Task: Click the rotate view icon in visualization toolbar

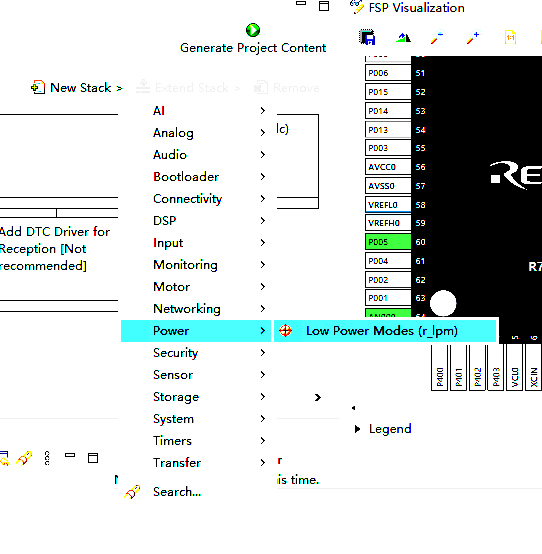Action: point(403,37)
